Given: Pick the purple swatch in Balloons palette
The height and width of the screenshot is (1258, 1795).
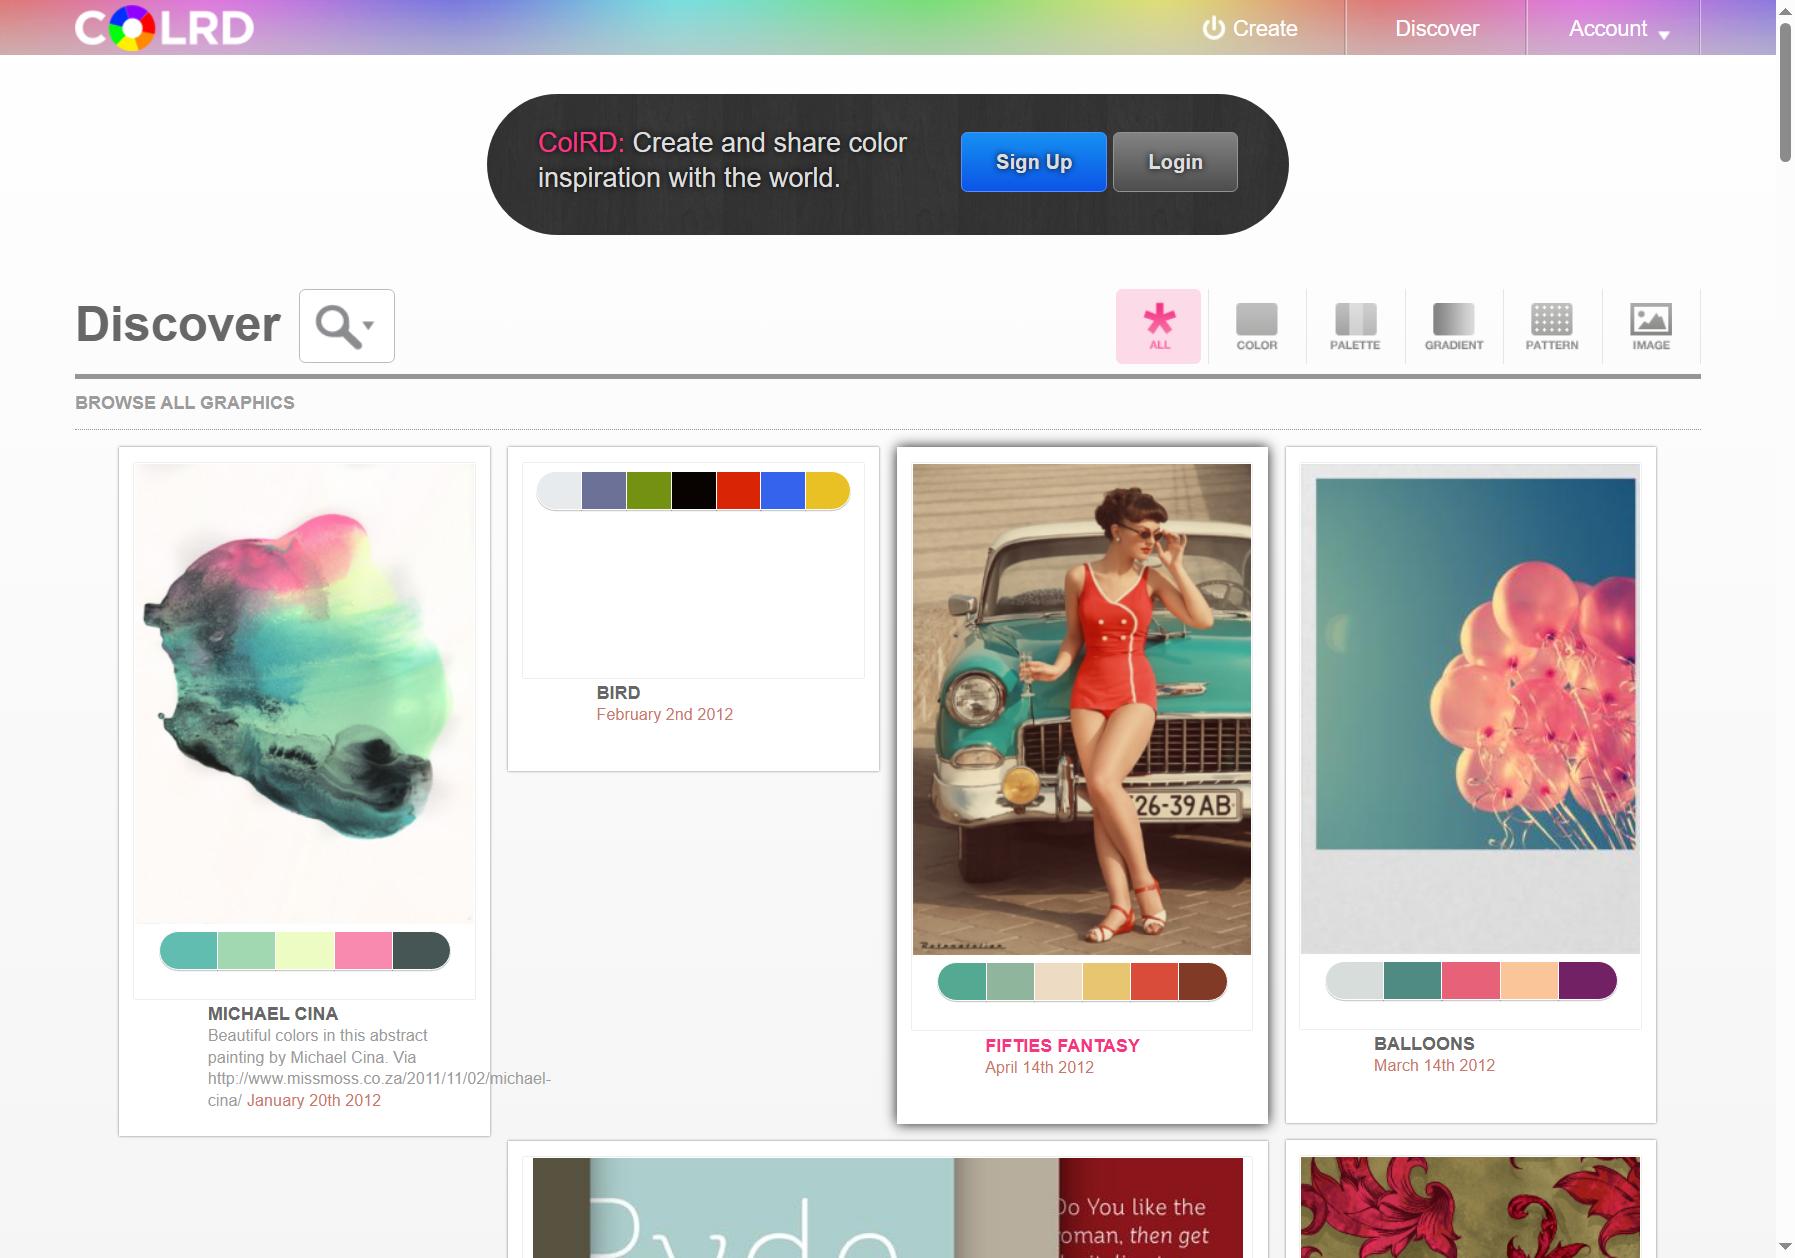Looking at the screenshot, I should pos(1587,981).
